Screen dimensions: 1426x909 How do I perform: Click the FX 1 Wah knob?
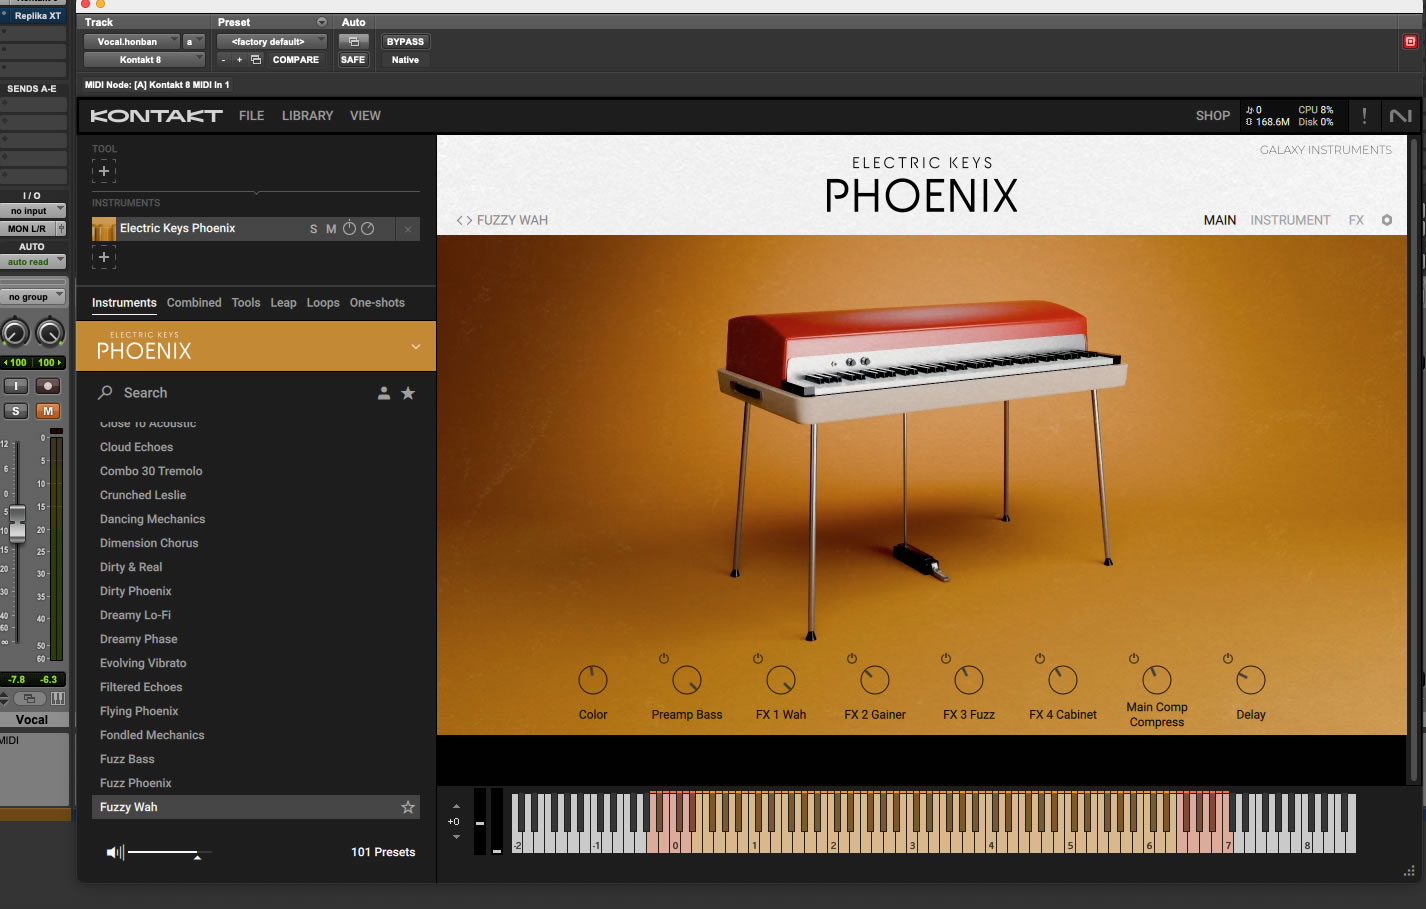(x=781, y=680)
